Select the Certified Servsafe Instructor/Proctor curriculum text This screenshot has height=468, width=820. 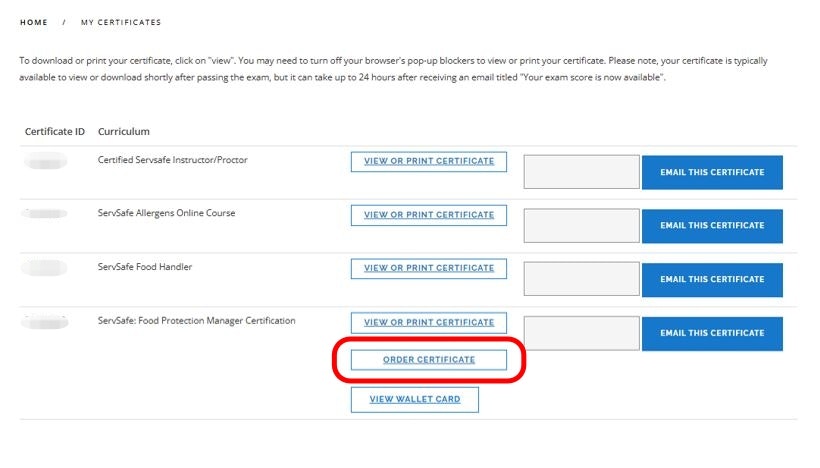(x=173, y=160)
